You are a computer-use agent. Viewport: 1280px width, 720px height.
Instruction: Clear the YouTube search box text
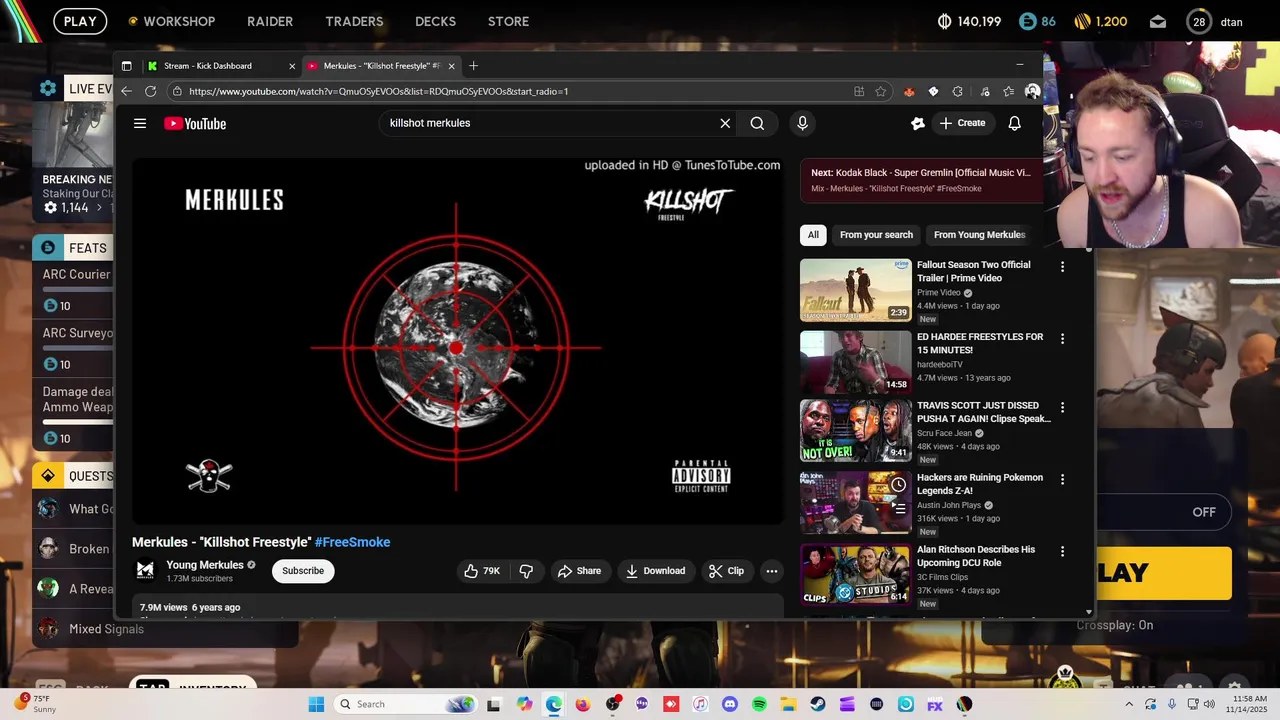pyautogui.click(x=725, y=123)
